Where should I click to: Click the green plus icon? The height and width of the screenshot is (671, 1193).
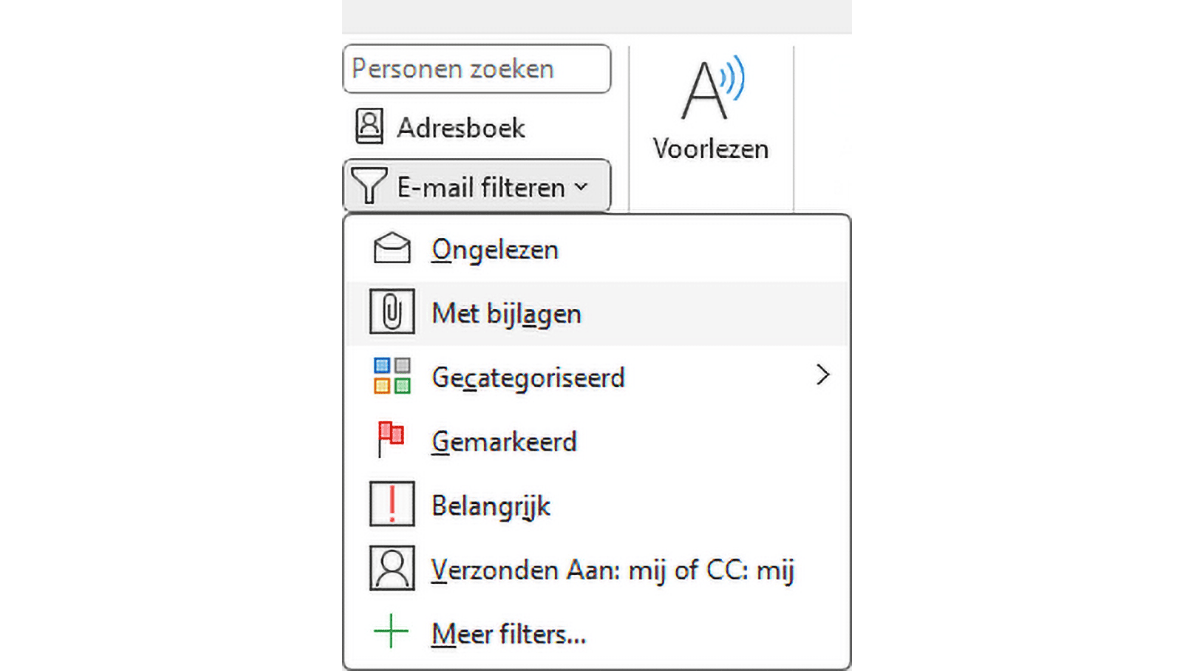click(x=391, y=632)
